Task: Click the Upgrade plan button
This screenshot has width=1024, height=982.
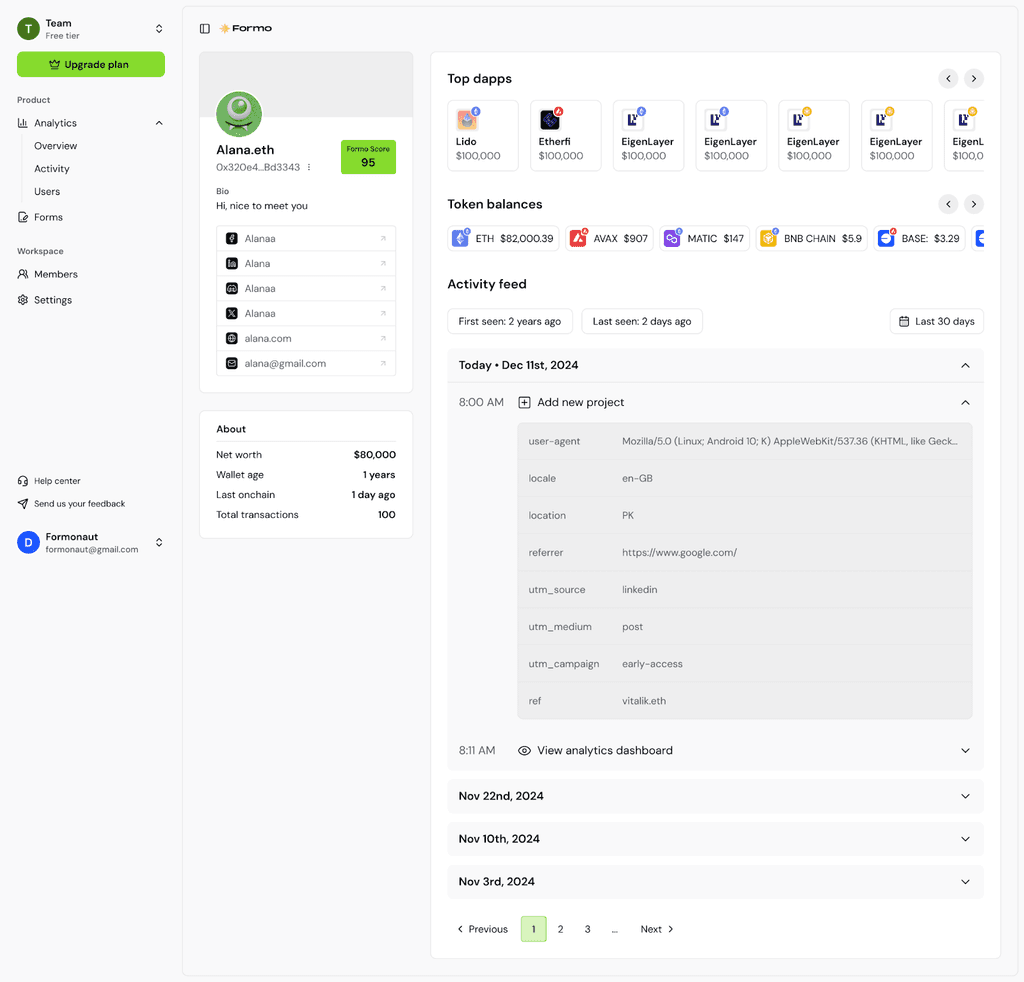Action: [90, 64]
